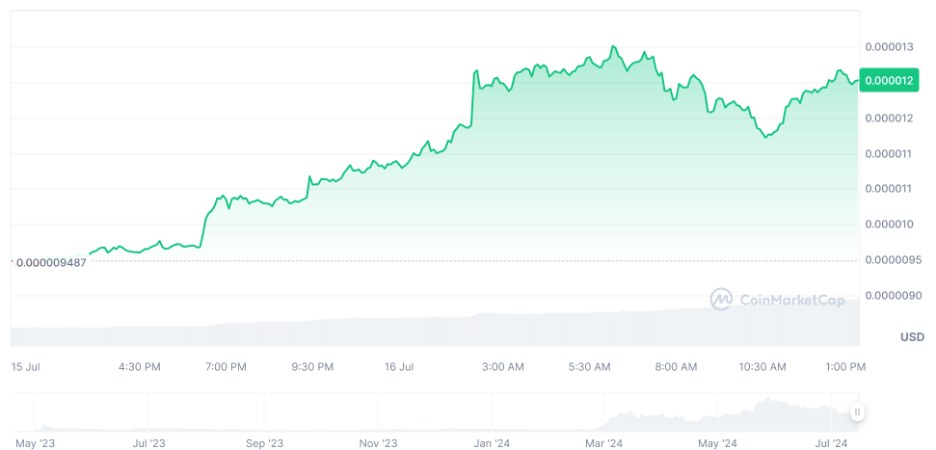
Task: Click the 4:30 PM time label
Action: (139, 367)
